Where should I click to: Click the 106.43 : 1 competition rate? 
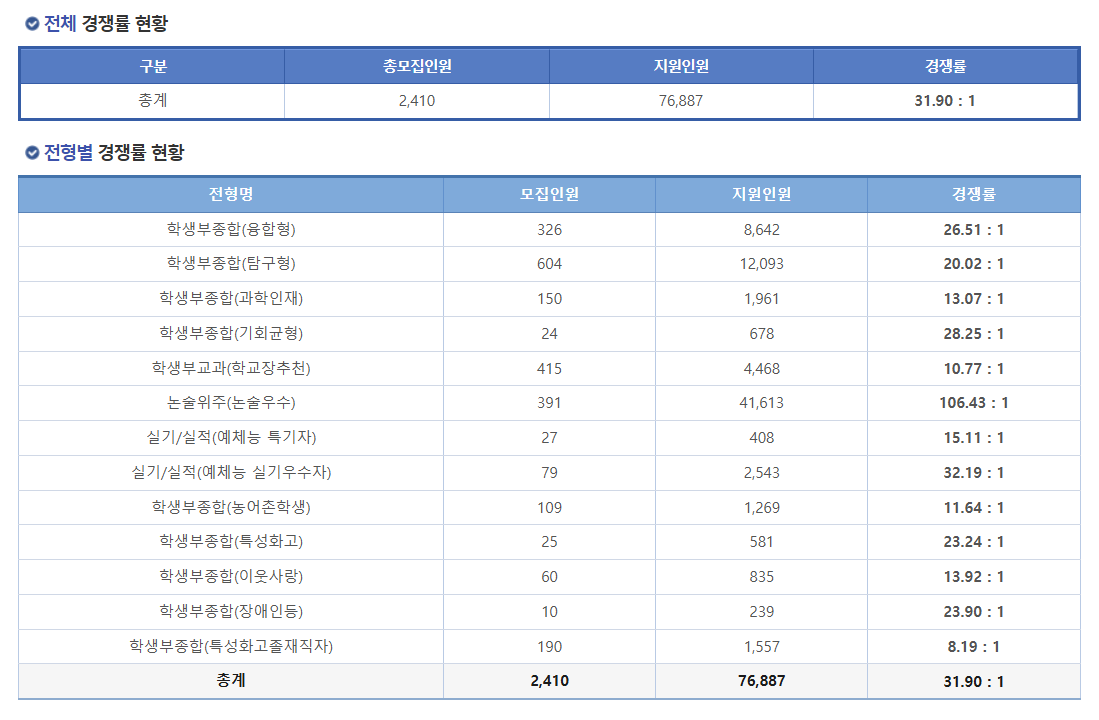coord(974,403)
